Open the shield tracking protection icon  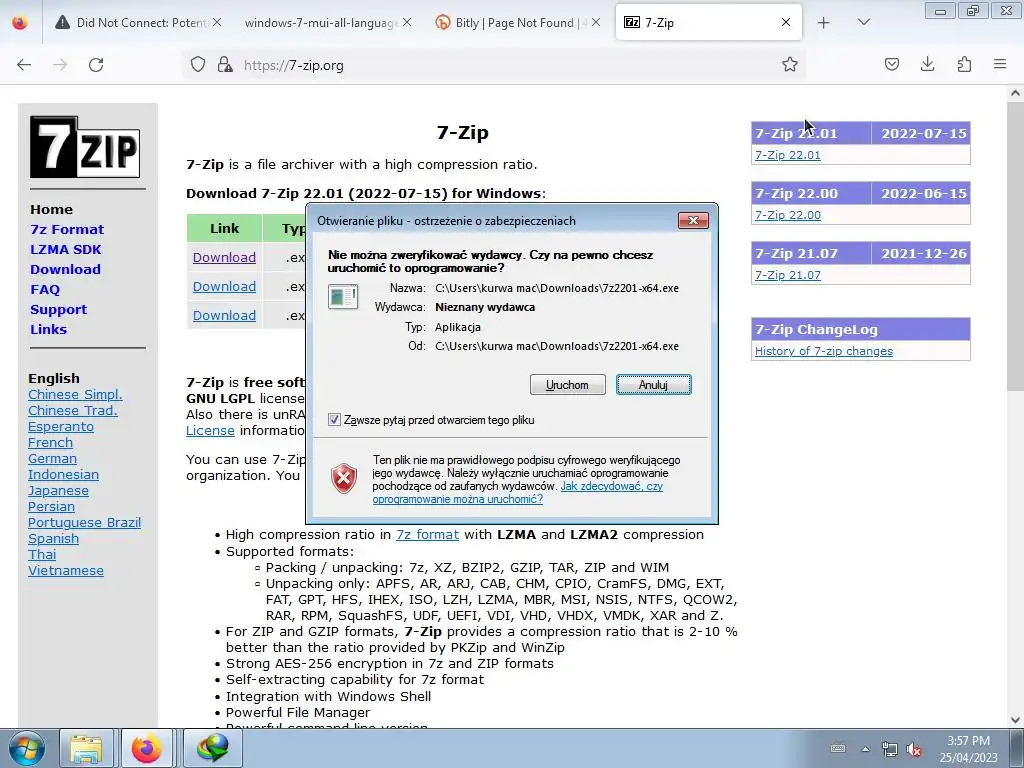click(x=198, y=64)
